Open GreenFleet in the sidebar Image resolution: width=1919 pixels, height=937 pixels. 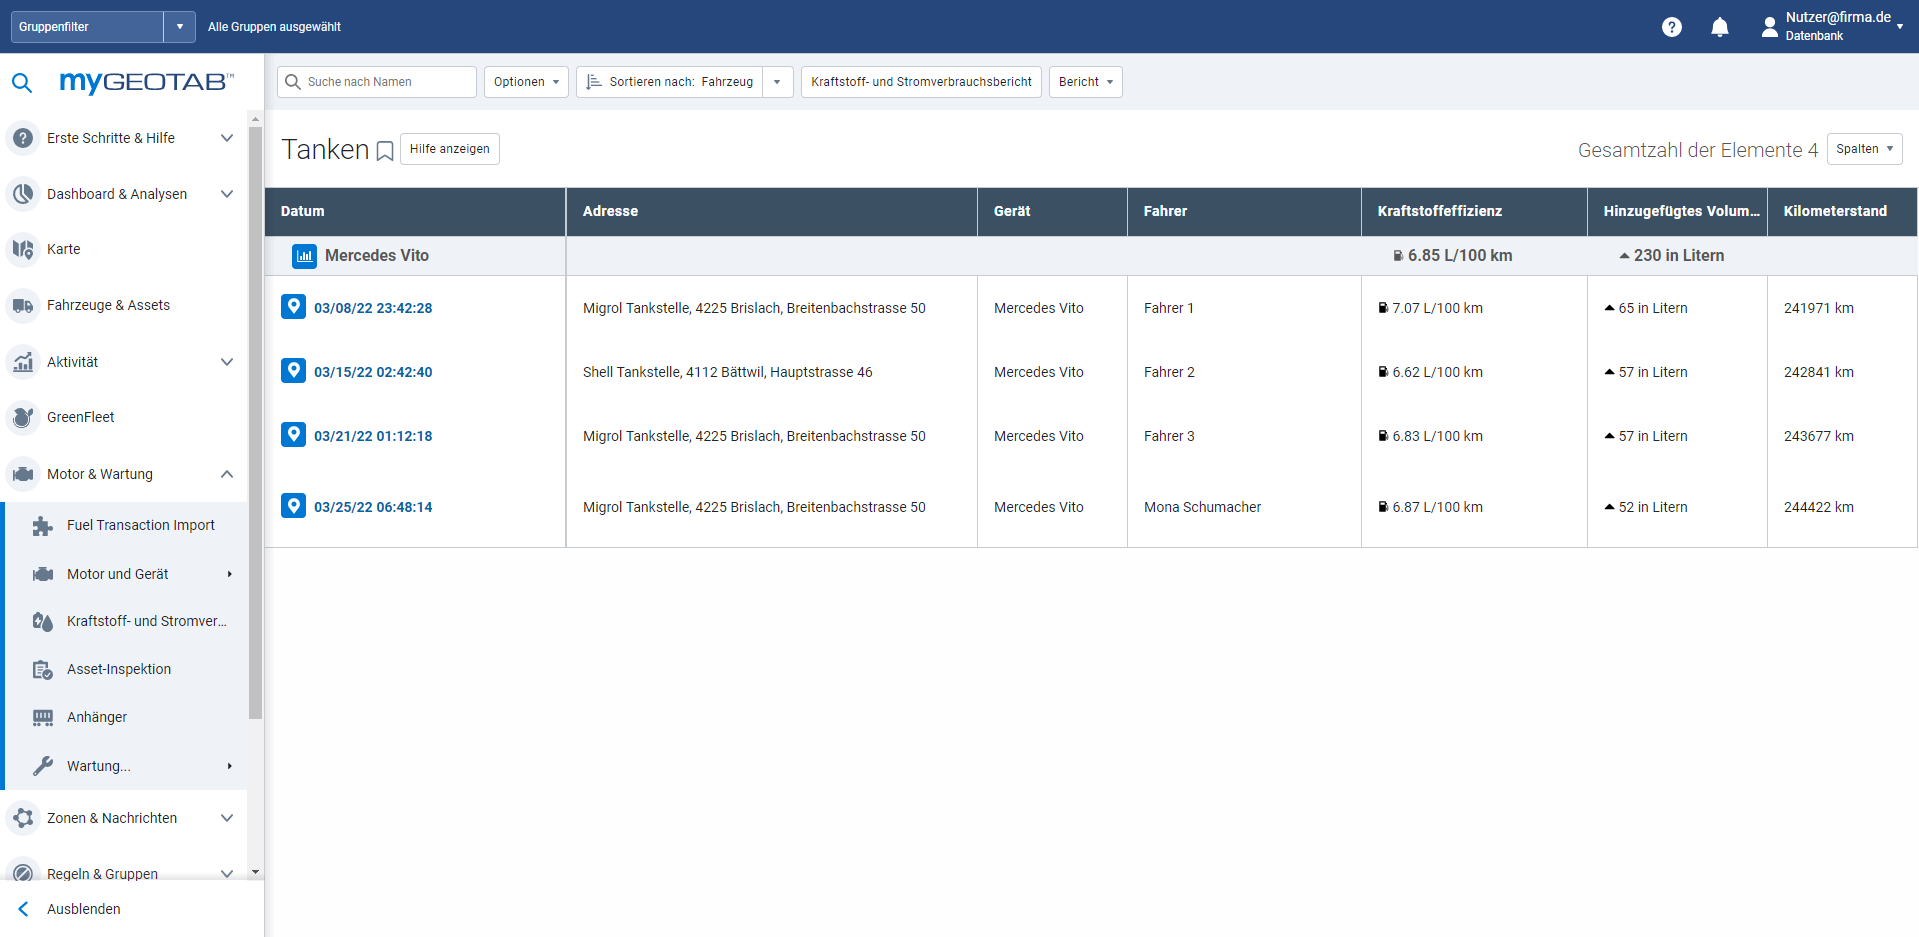(80, 417)
